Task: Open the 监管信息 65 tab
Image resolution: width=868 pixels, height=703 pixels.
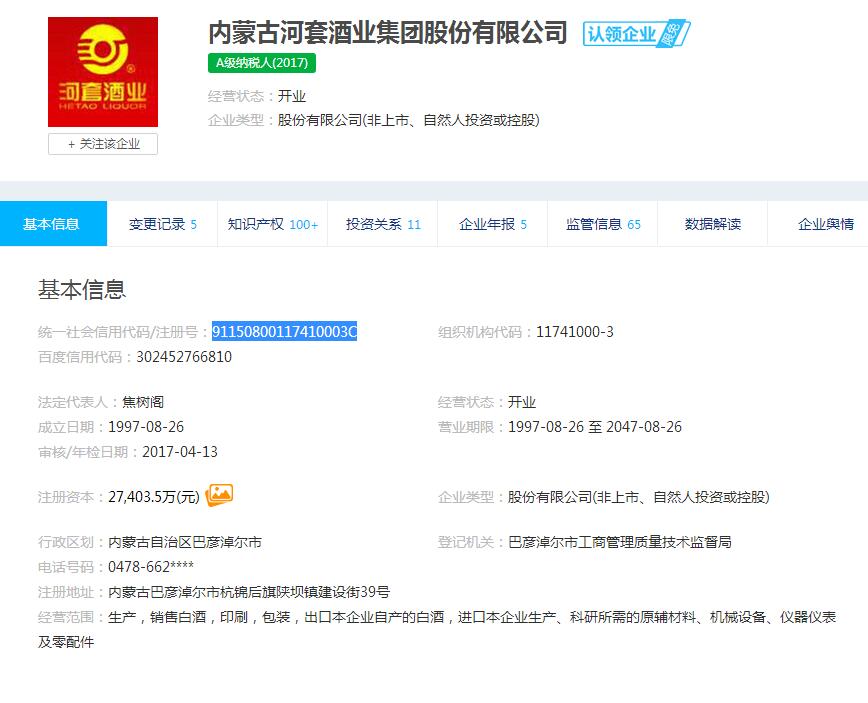Action: (x=602, y=224)
